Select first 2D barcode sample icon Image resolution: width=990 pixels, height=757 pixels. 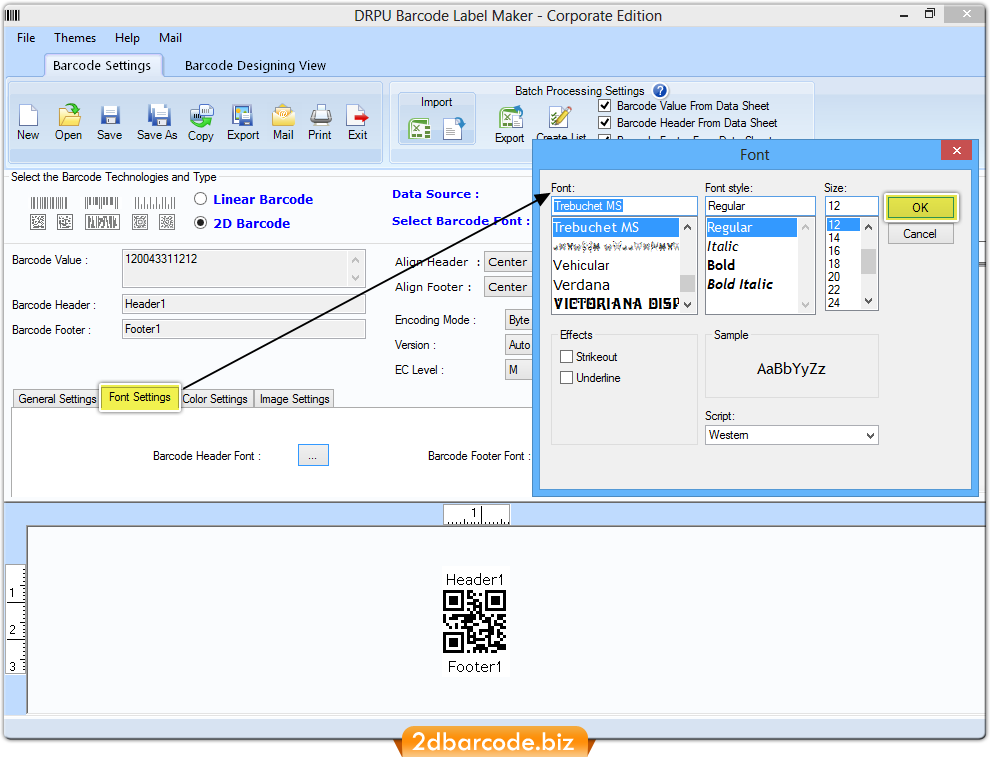[x=38, y=222]
